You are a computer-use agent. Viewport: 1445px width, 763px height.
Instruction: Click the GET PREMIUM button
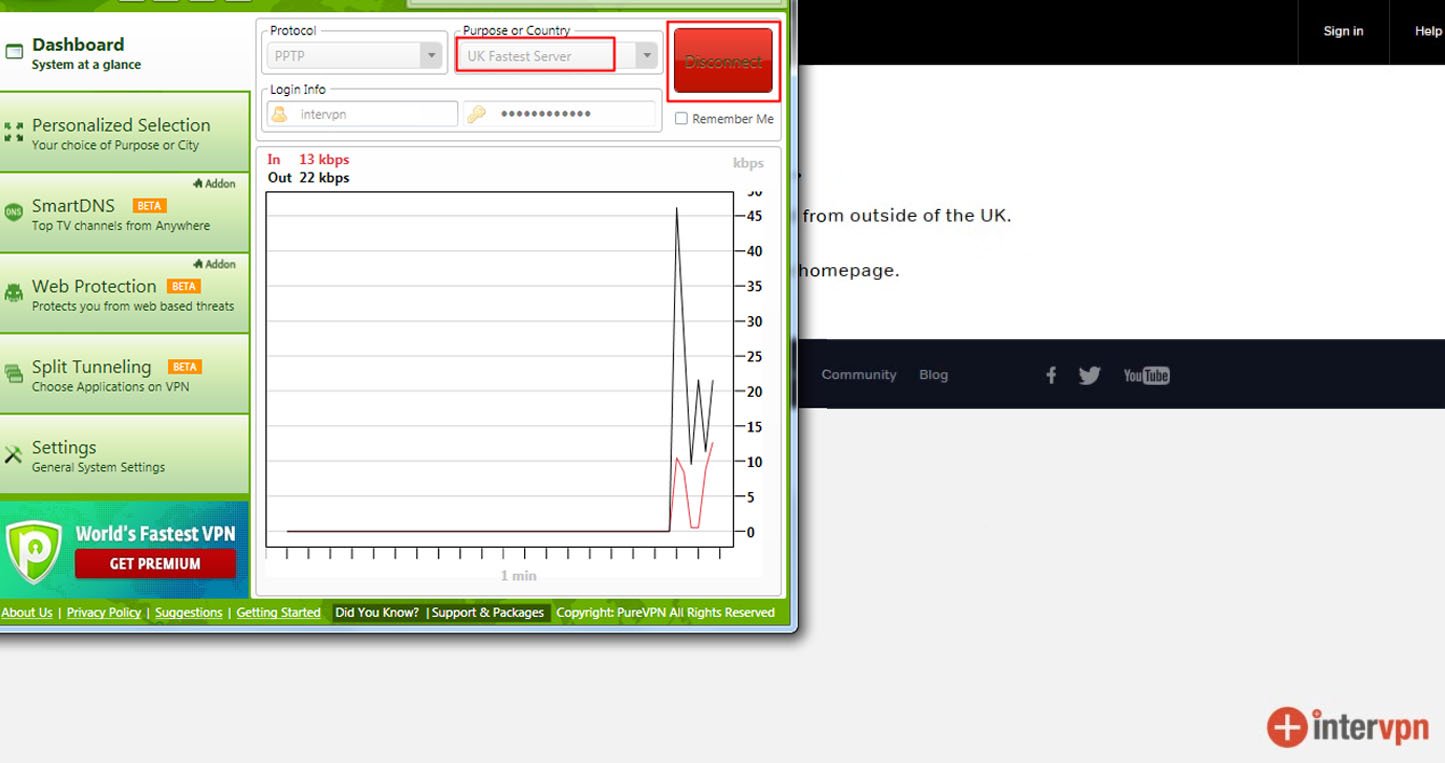155,563
